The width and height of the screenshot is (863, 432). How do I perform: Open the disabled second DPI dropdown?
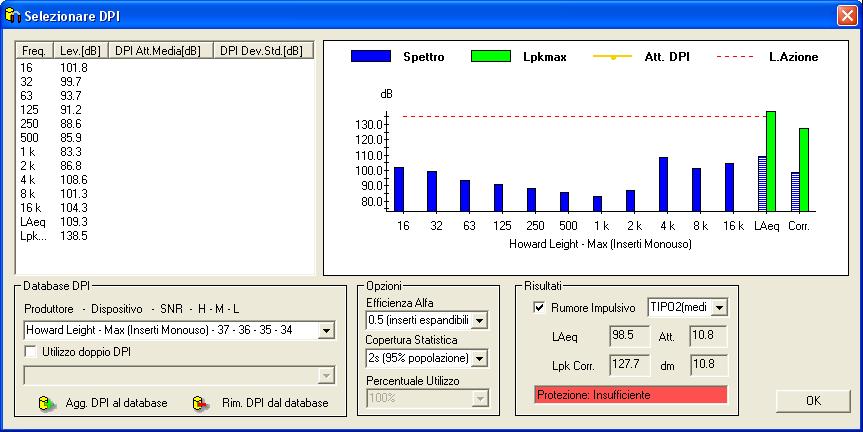click(326, 375)
